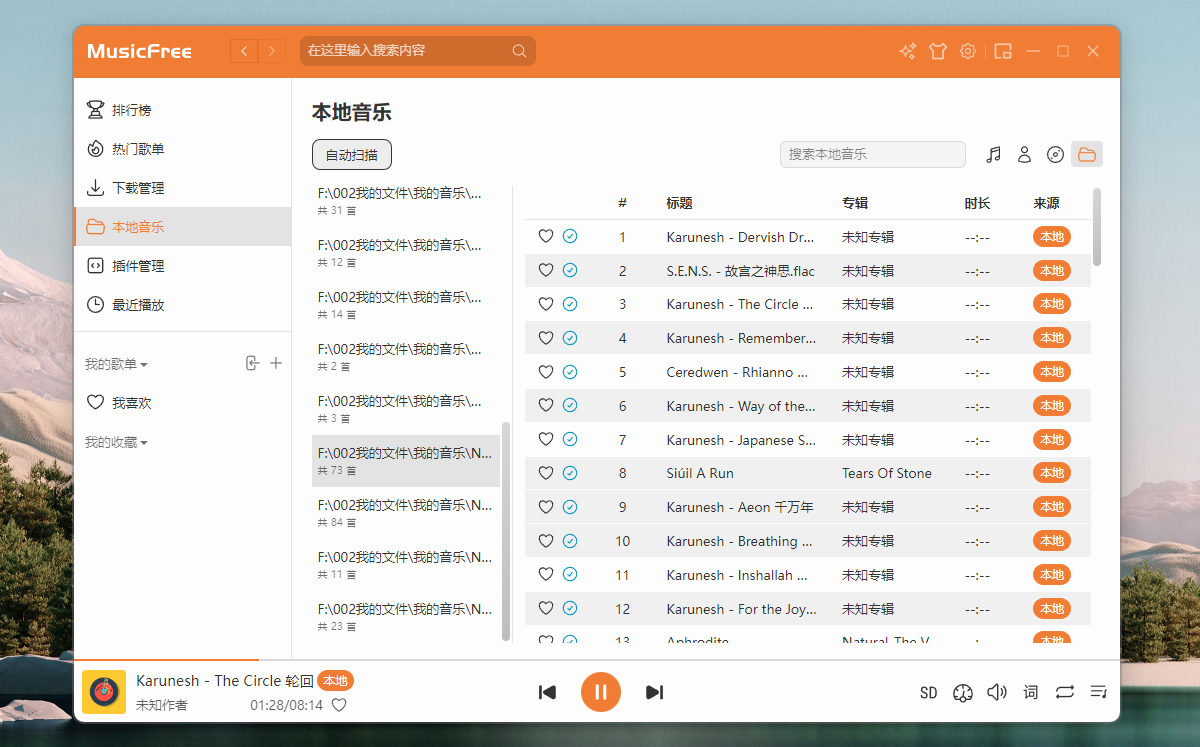Open the volume speaker control
The width and height of the screenshot is (1200, 747).
click(x=996, y=692)
